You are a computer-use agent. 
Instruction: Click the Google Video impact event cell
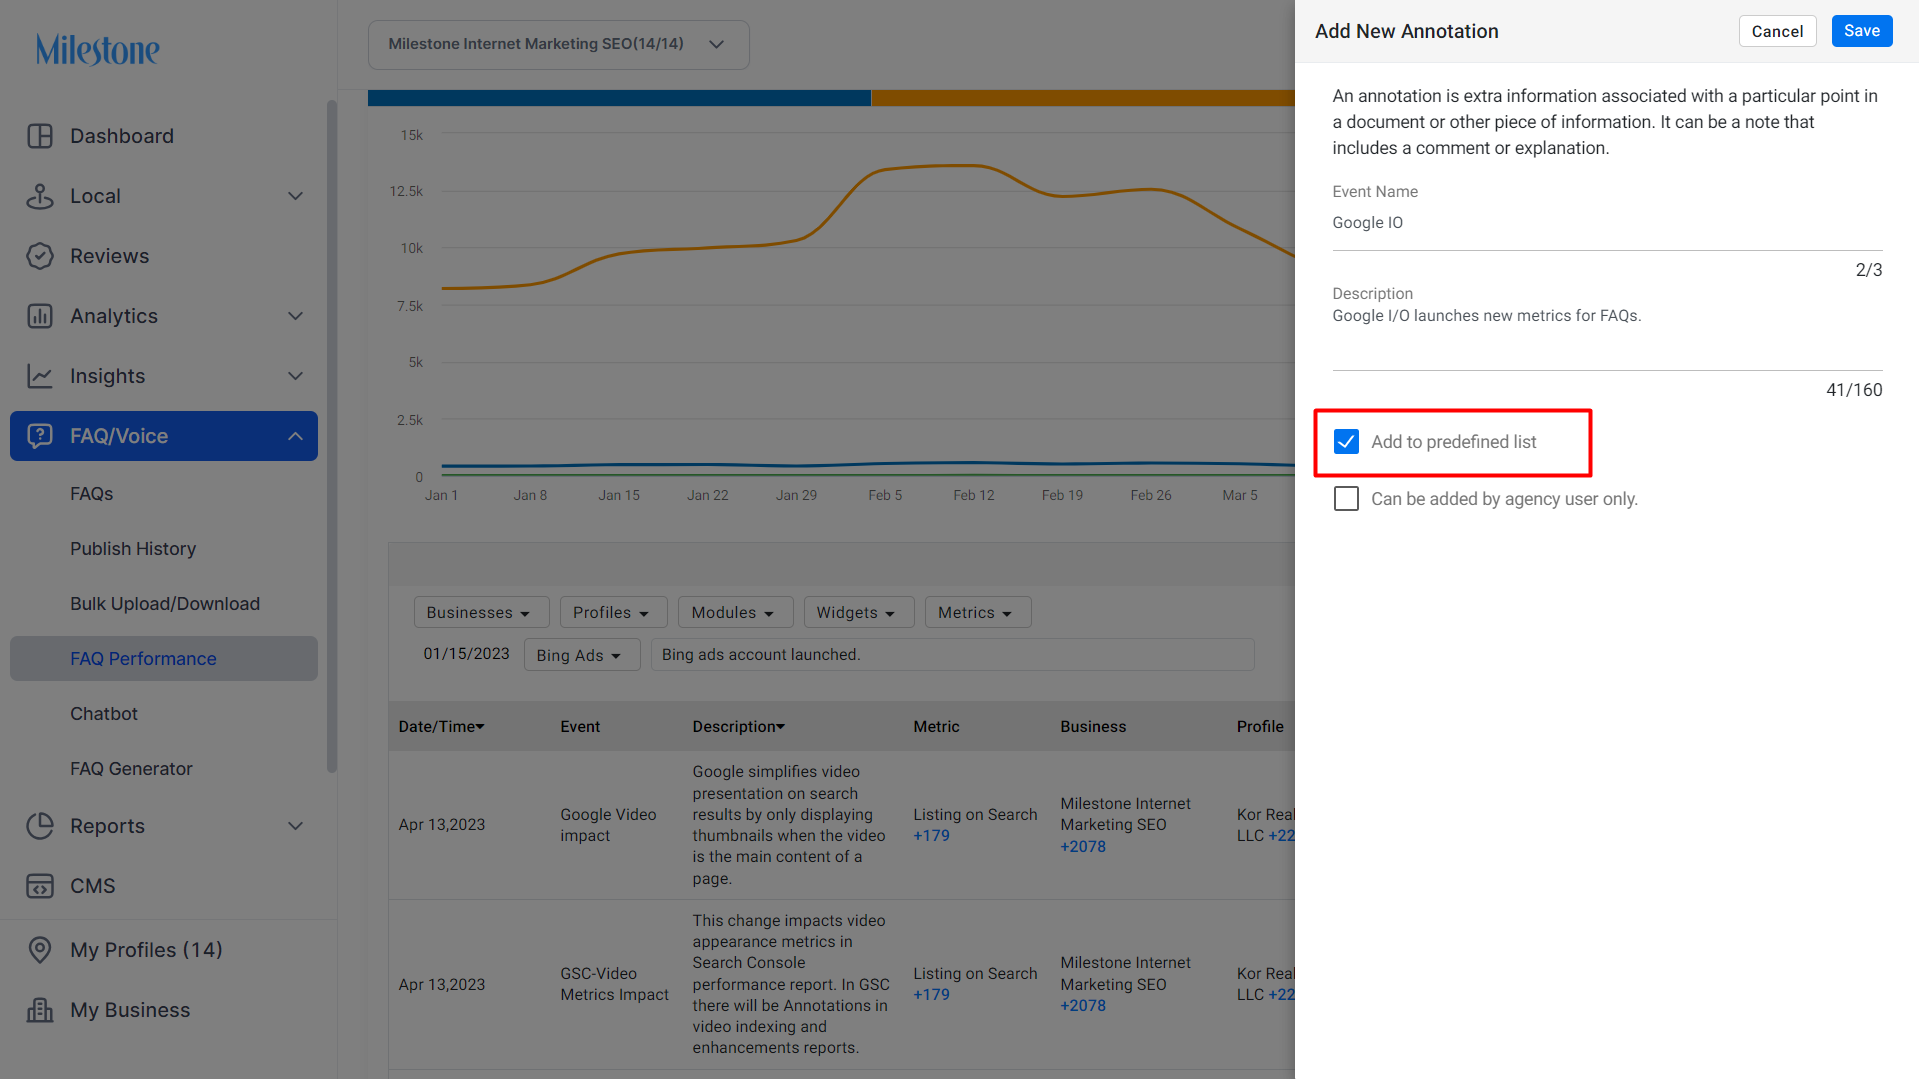tap(608, 825)
